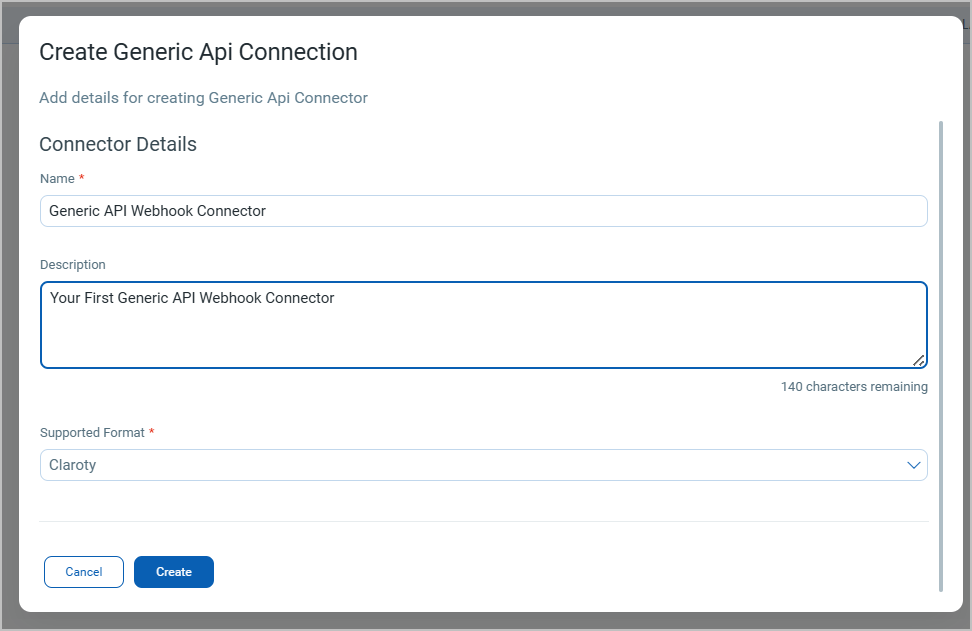Screen dimensions: 972x631
Task: Select the 'Claroty' value in the combo box
Action: 73,465
